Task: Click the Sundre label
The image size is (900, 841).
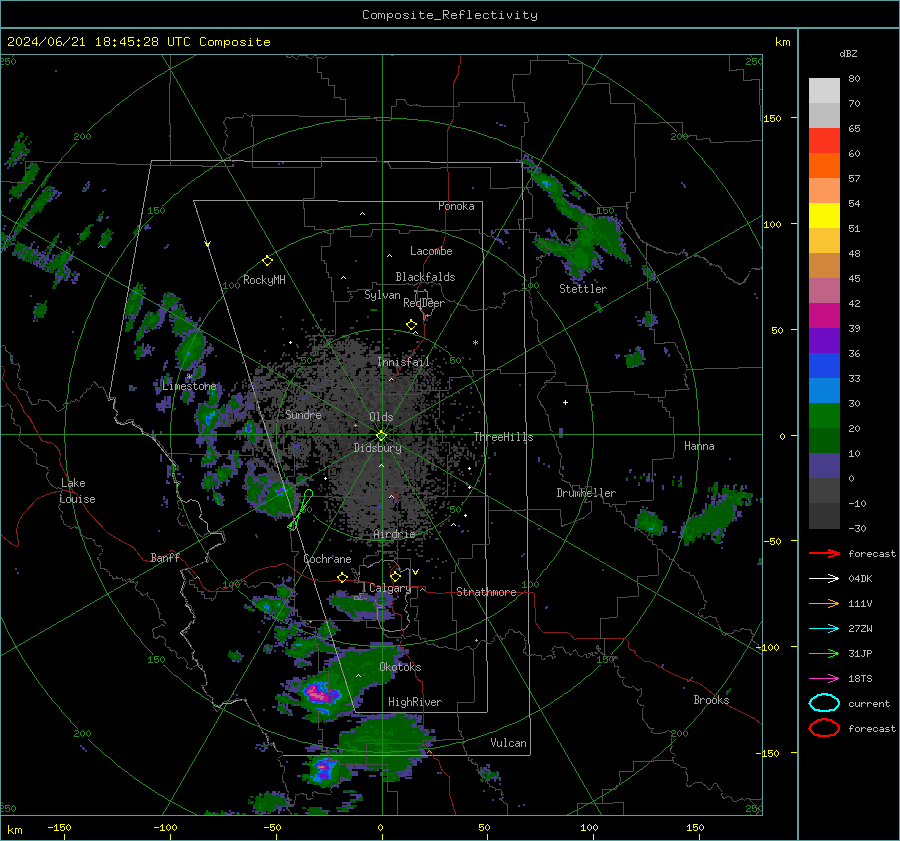Action: pos(304,414)
